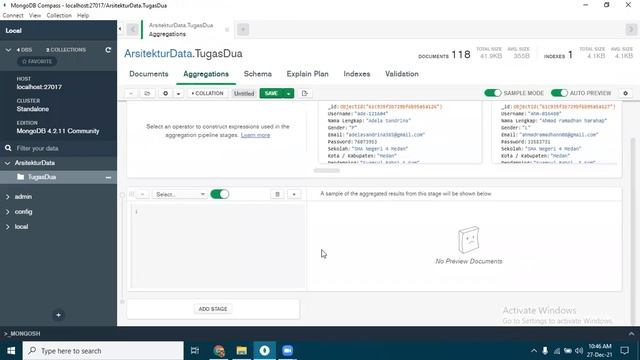Mark connection as Favorite
Screen dimensions: 640x360
37,61
